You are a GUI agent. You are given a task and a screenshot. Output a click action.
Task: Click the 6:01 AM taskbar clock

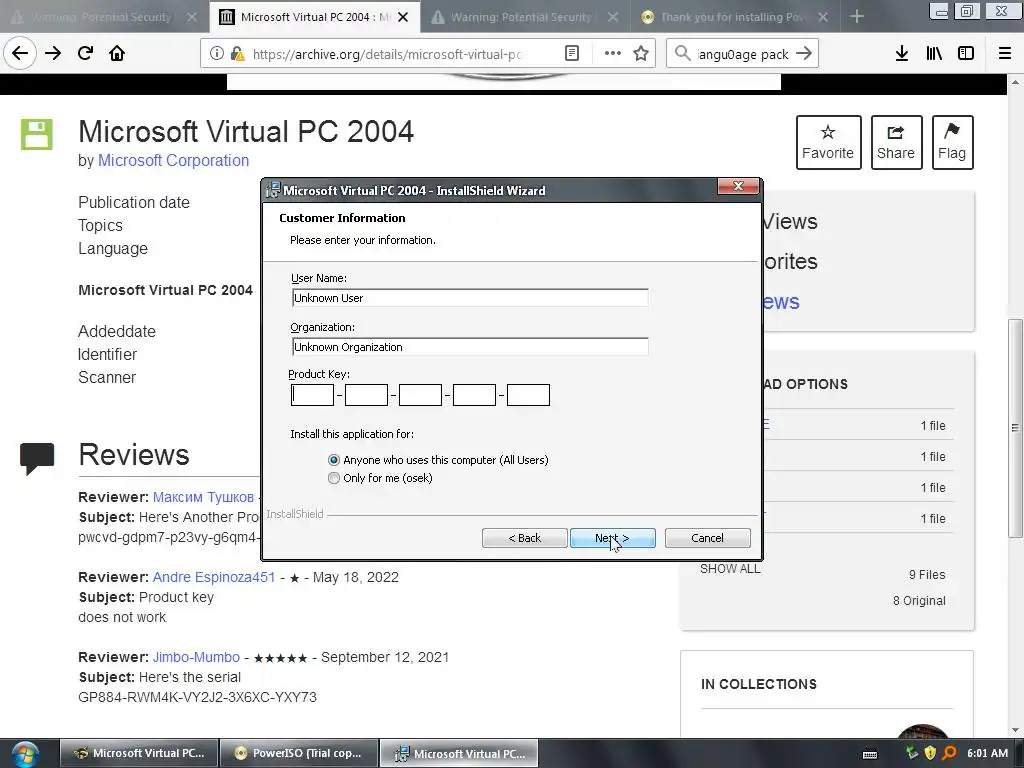(x=987, y=753)
